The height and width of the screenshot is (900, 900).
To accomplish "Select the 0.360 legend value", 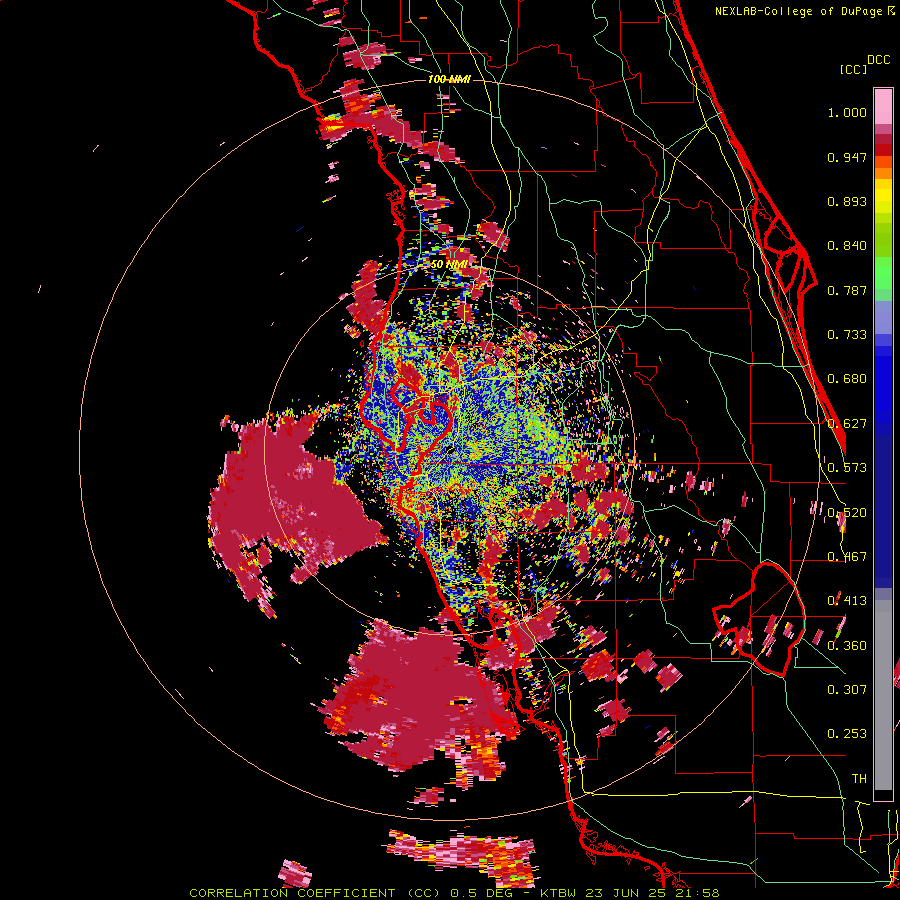I will (x=847, y=646).
